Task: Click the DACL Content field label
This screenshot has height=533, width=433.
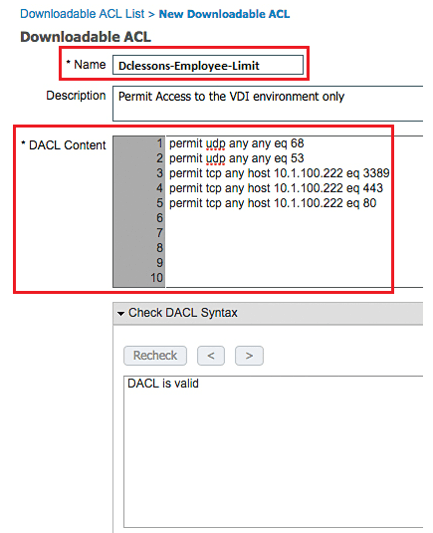Action: click(64, 145)
